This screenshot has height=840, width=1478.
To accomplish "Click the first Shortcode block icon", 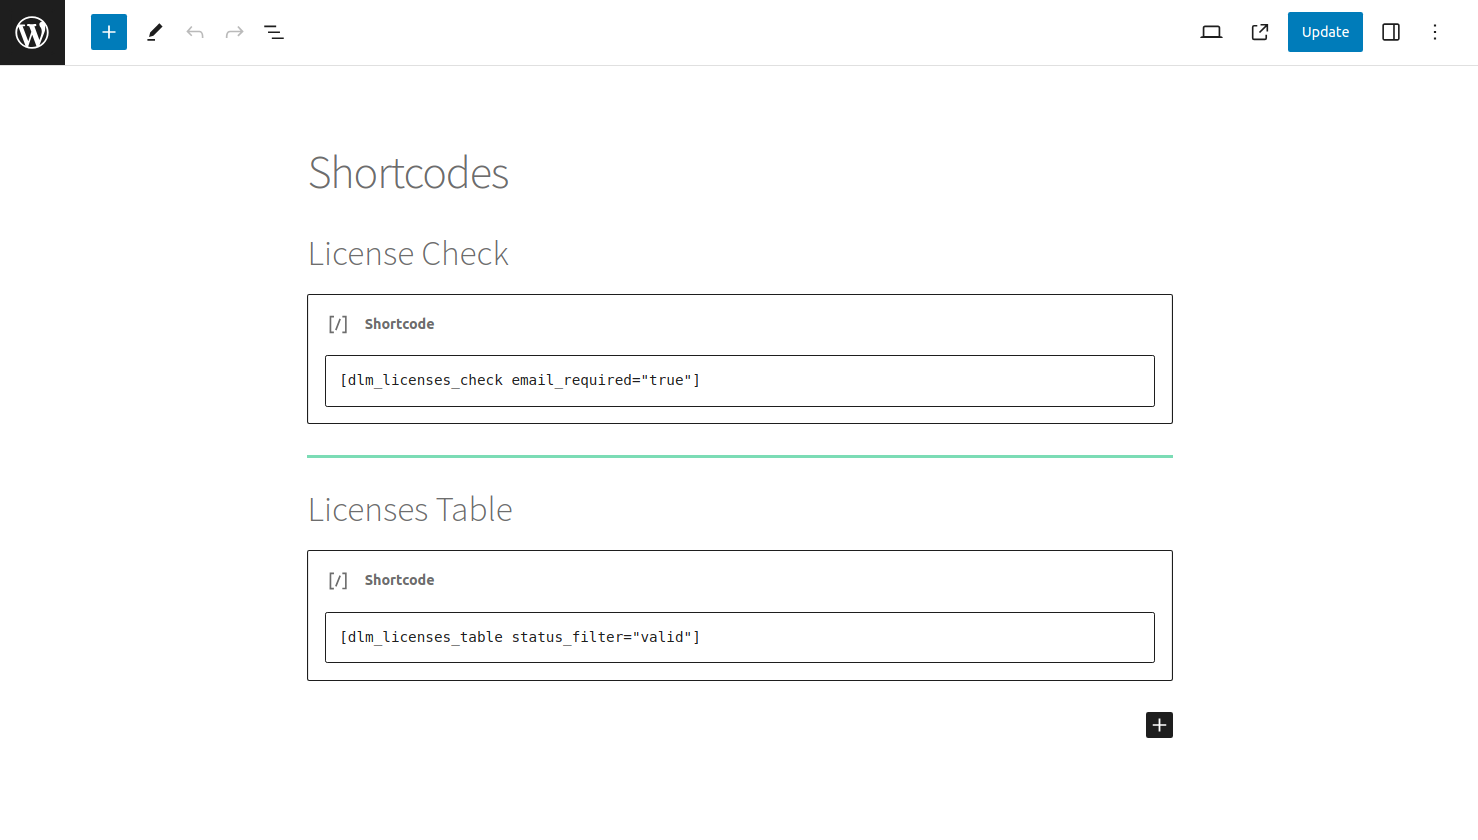I will point(338,324).
